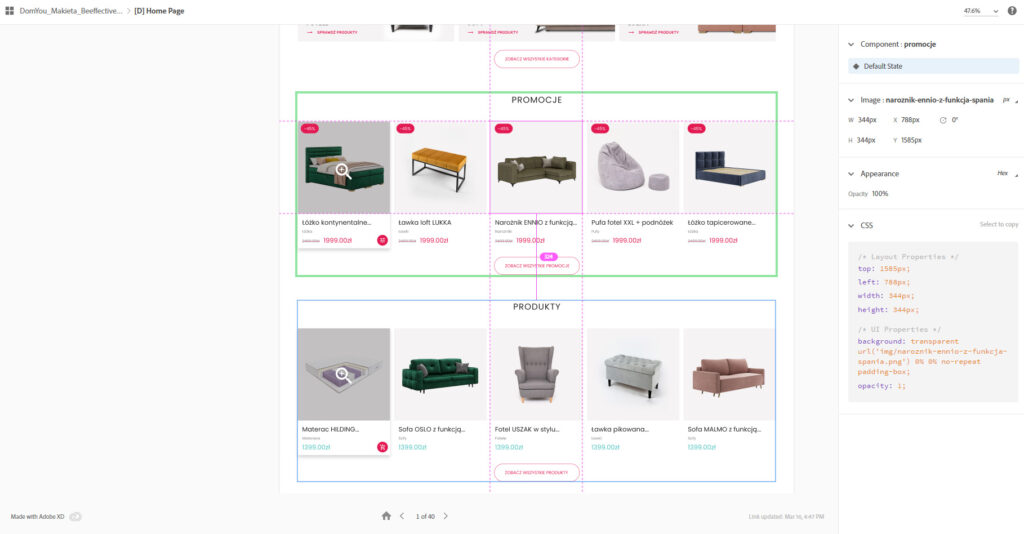Image resolution: width=1024 pixels, height=534 pixels.
Task: Collapse the Image properties section
Action: [x=851, y=101]
